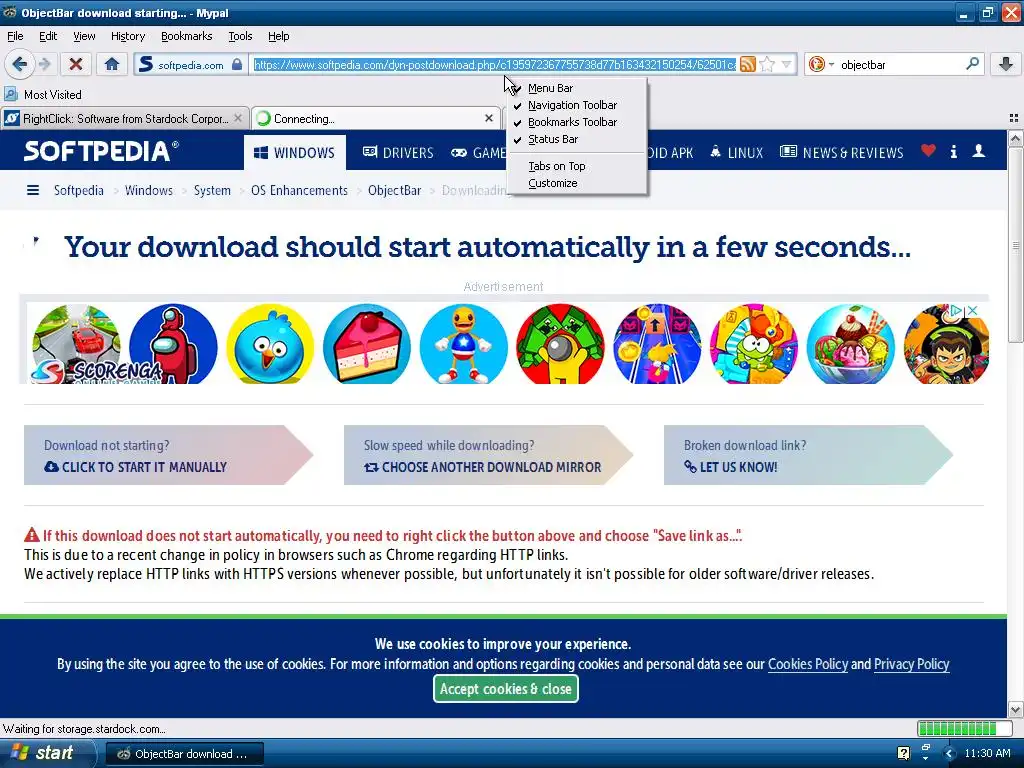Go to System breadcrumb link
Screen dimensions: 1024x768
[212, 190]
